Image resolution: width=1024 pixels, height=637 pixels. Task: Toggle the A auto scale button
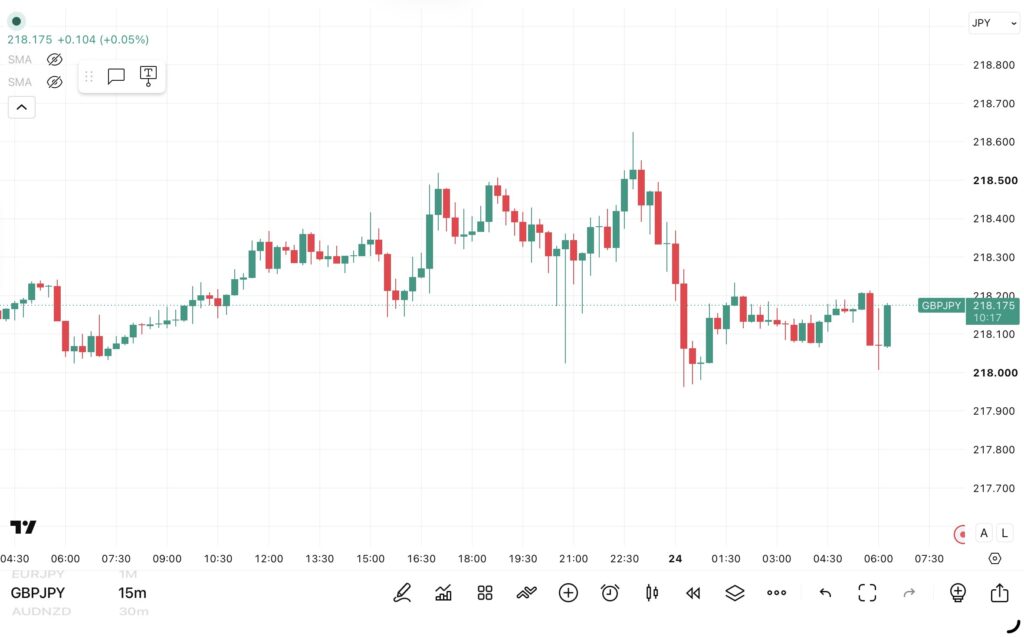click(984, 533)
